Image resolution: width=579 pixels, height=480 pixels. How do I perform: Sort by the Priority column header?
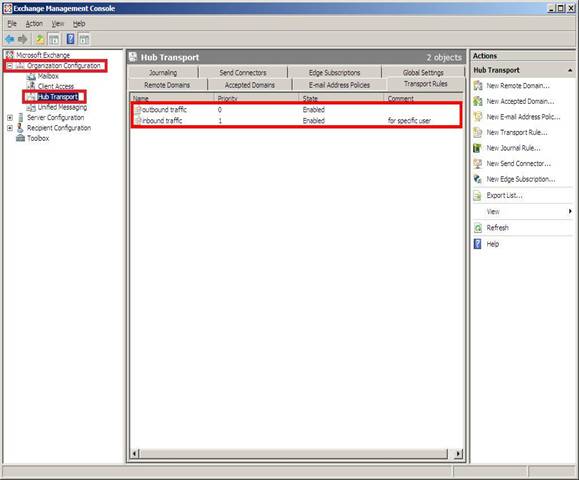coord(257,99)
